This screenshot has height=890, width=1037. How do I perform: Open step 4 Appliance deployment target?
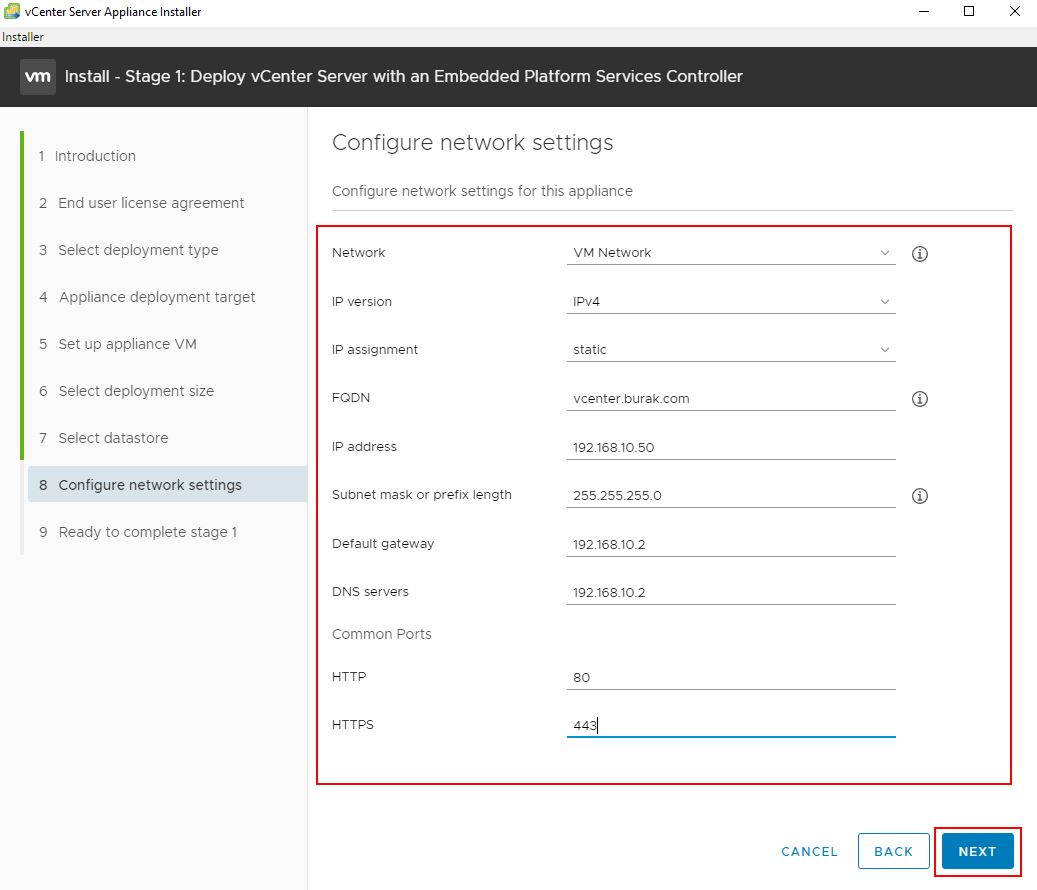147,297
